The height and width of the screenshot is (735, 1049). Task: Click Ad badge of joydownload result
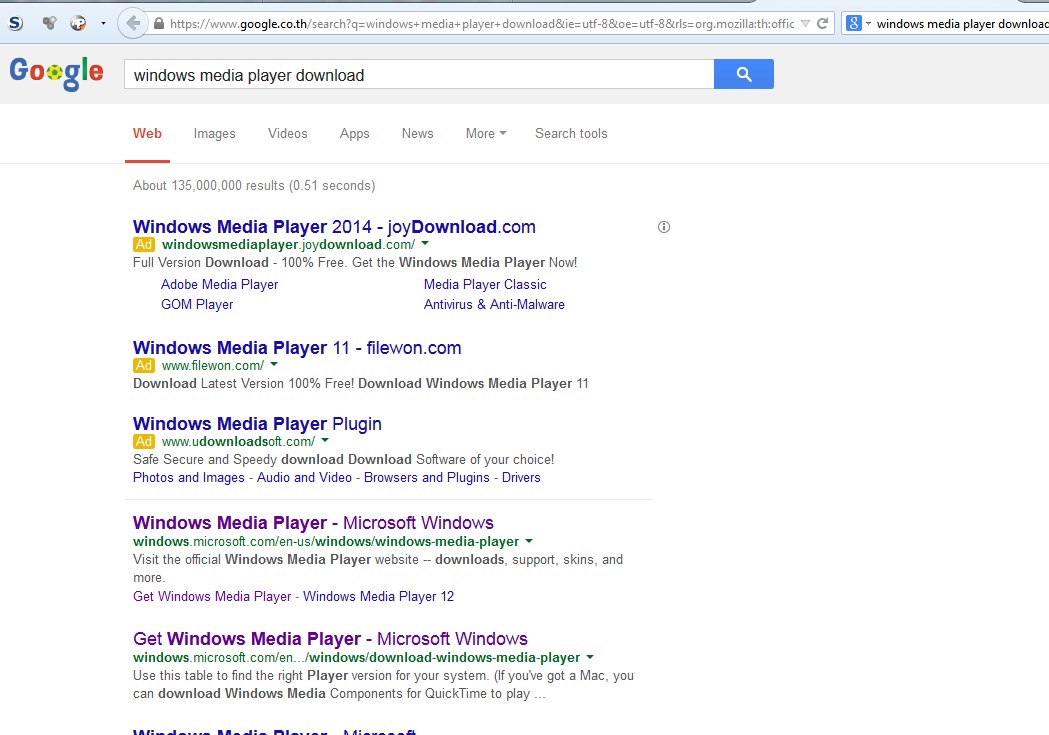point(144,245)
